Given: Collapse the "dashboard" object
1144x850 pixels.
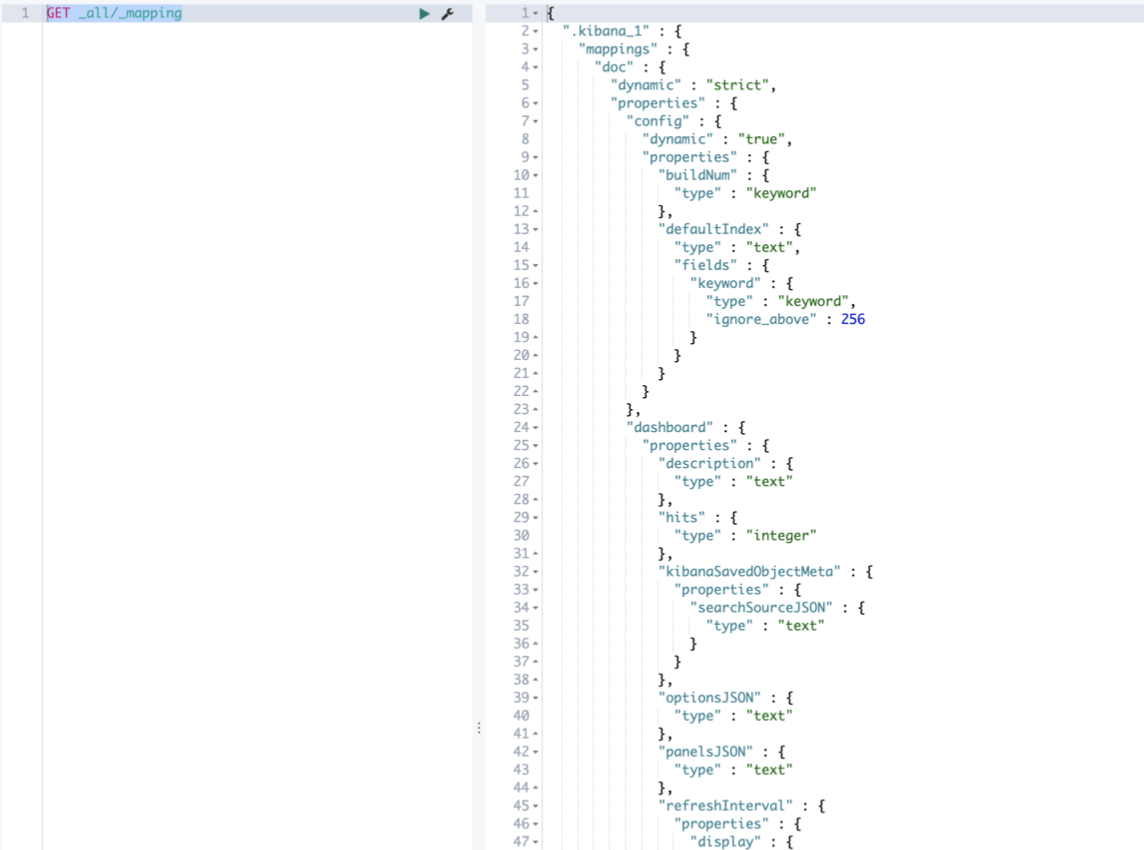Looking at the screenshot, I should tap(534, 427).
